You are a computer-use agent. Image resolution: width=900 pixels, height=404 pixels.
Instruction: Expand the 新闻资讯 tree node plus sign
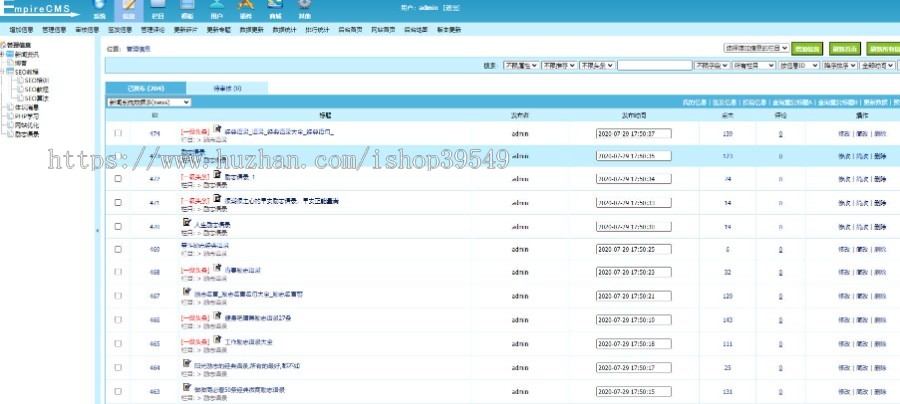click(x=2, y=54)
